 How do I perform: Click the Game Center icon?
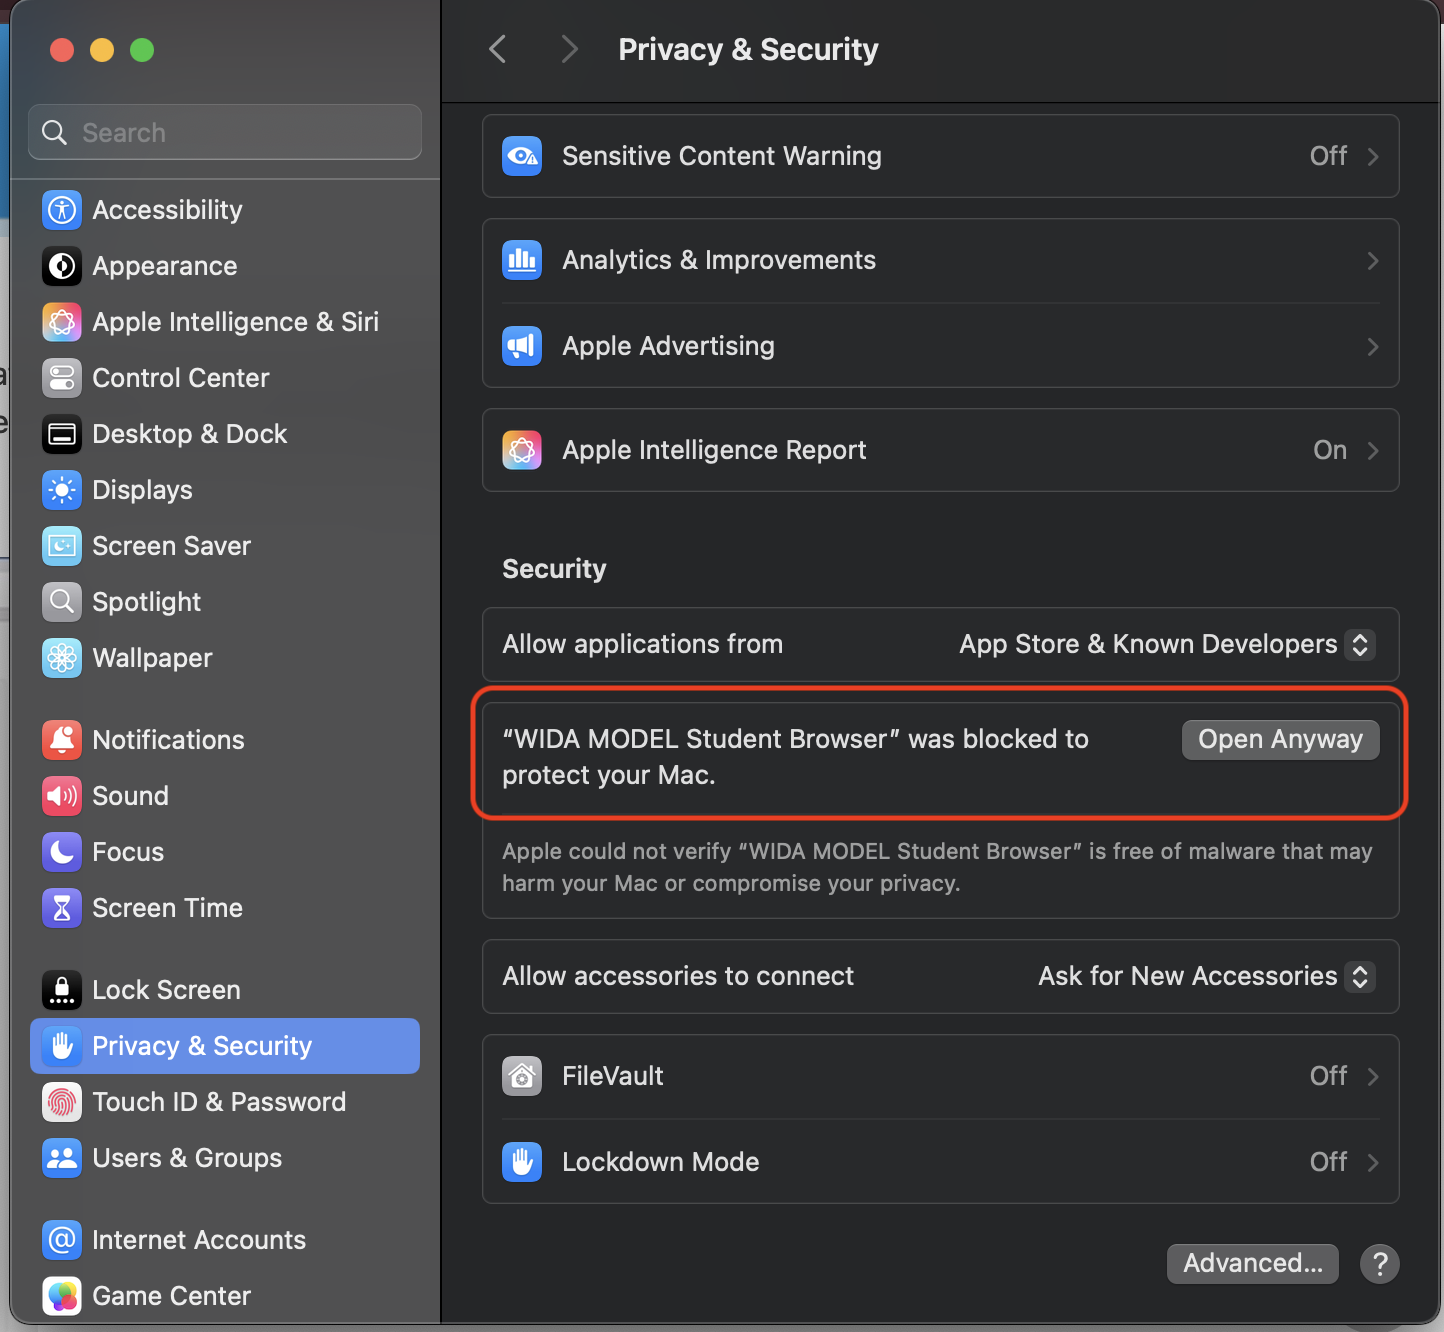62,1296
